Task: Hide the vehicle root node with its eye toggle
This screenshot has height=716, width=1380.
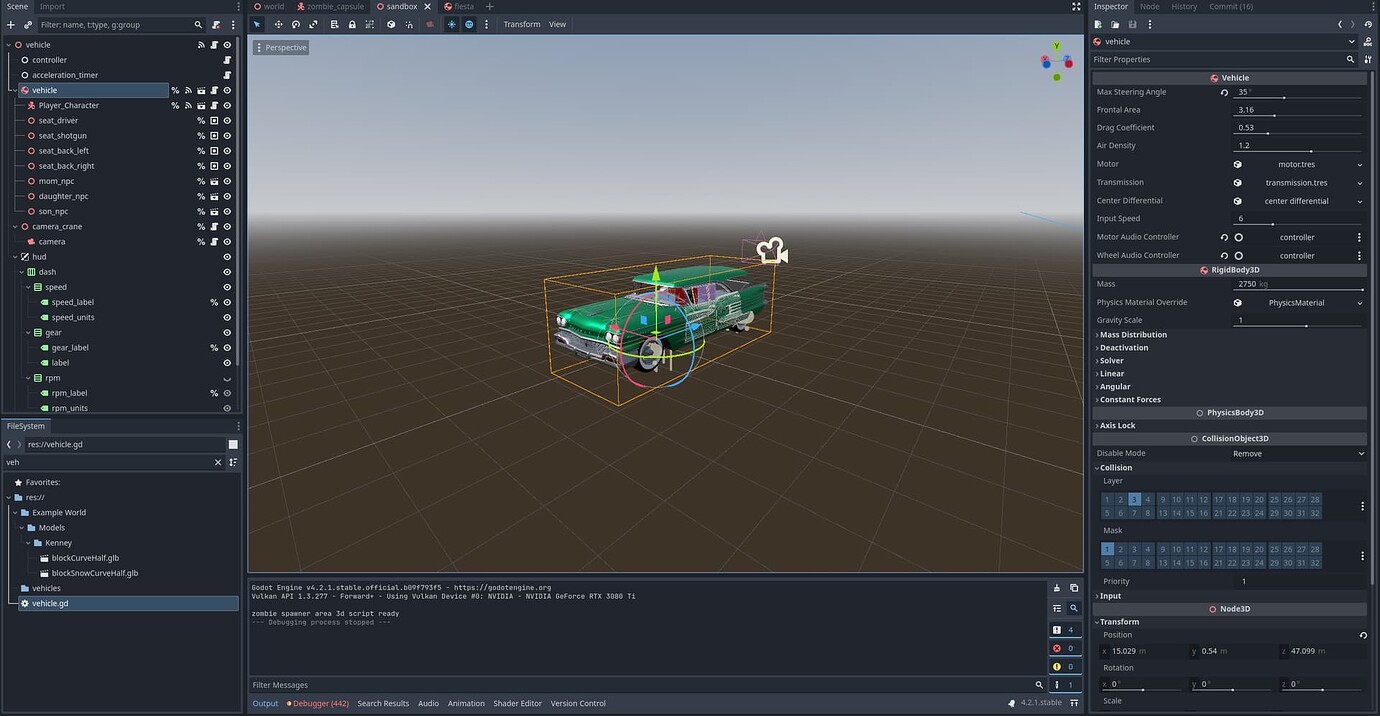Action: (x=227, y=45)
